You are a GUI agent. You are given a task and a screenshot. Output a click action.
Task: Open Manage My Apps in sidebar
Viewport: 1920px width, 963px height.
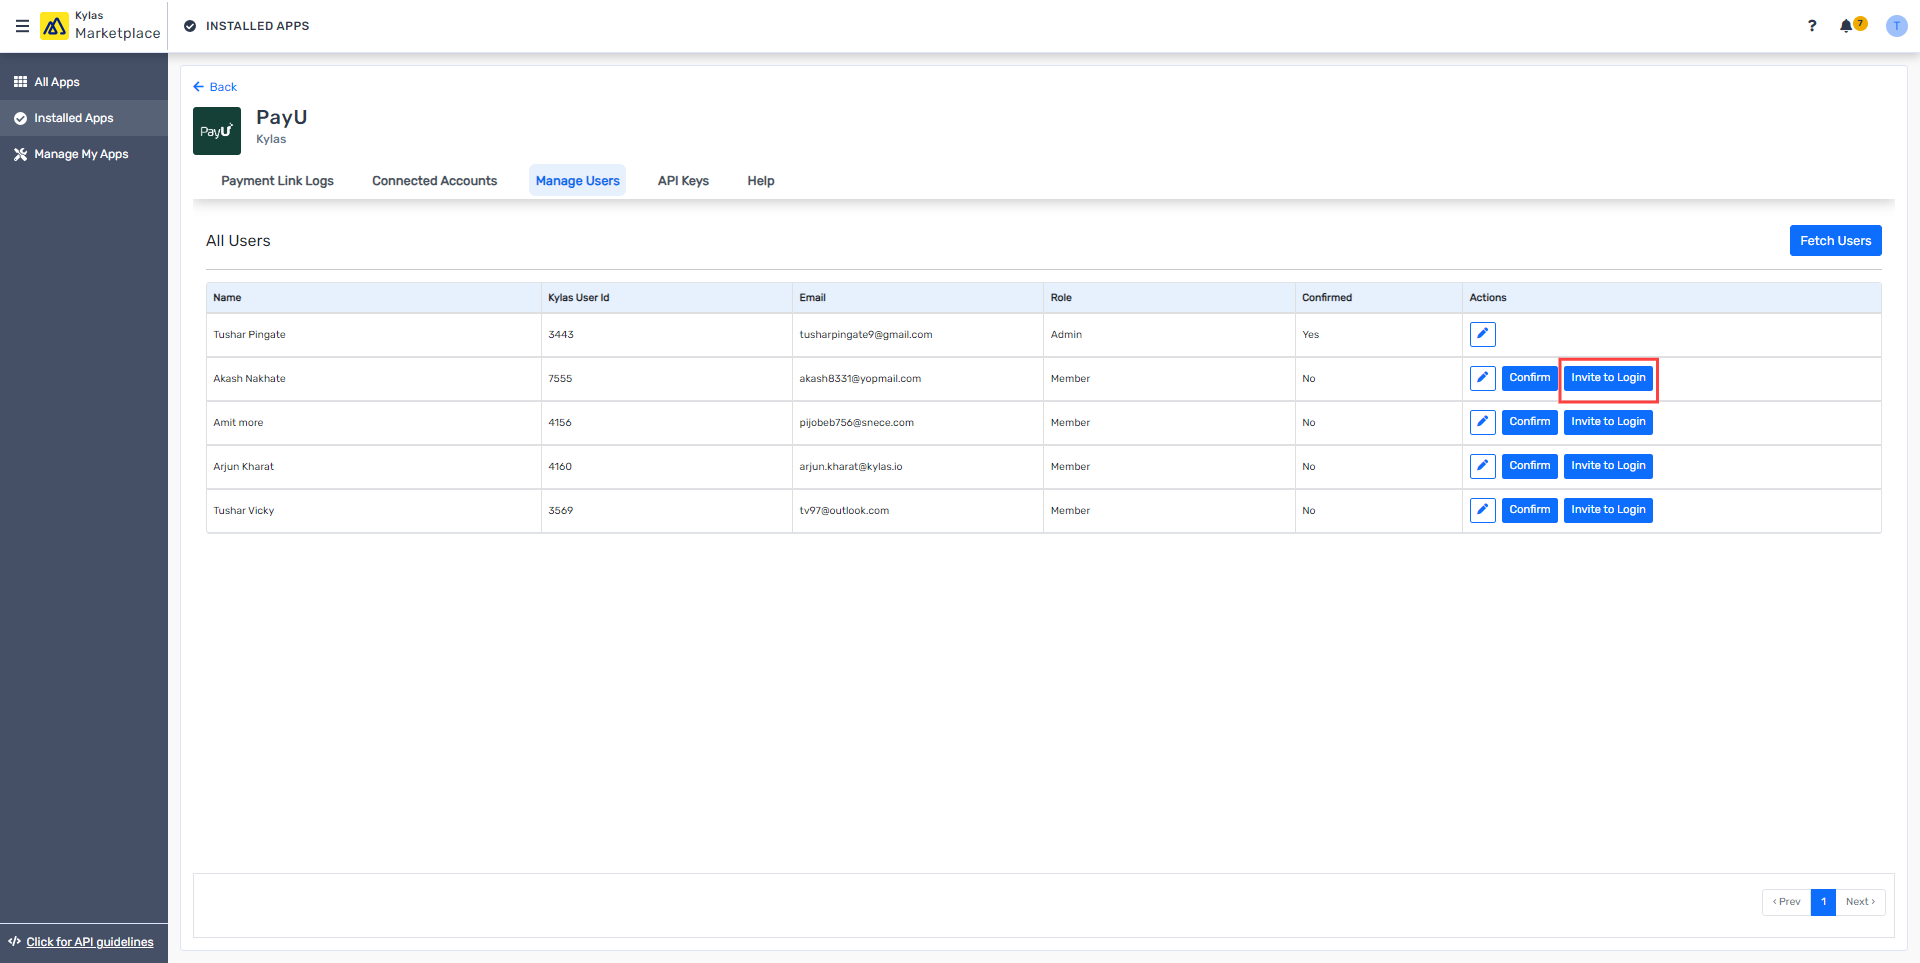(81, 154)
